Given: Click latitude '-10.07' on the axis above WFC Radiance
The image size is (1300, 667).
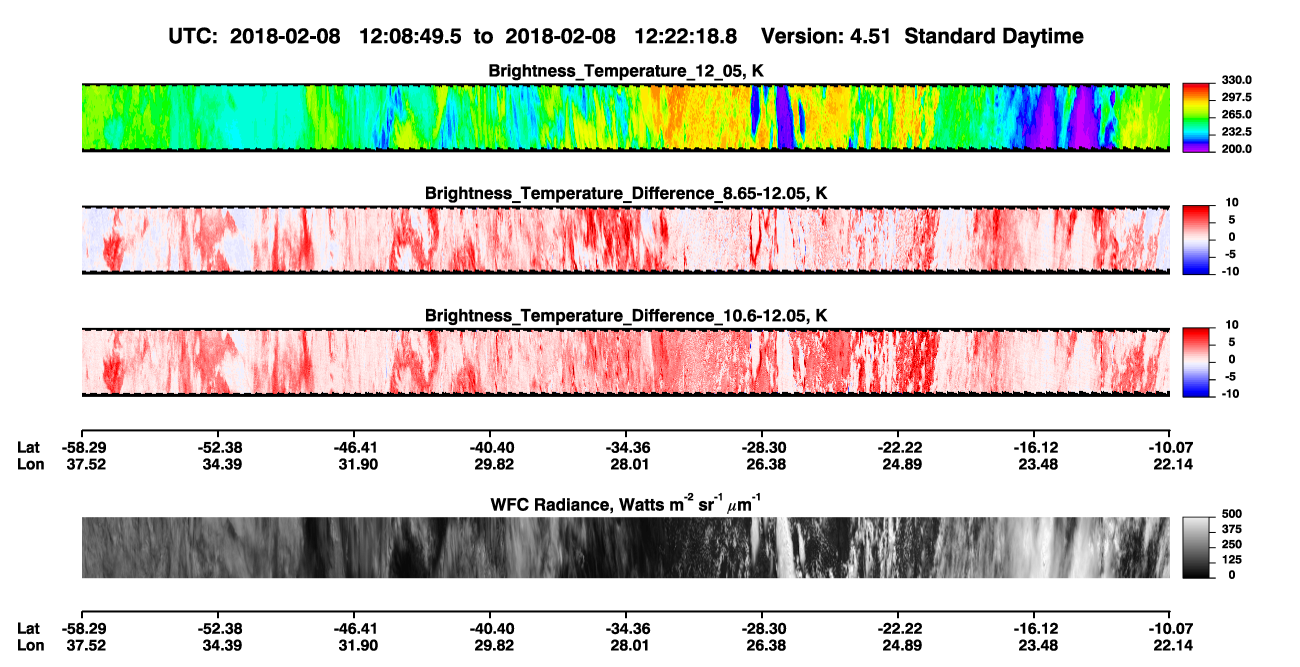Looking at the screenshot, I should pos(1169,447).
